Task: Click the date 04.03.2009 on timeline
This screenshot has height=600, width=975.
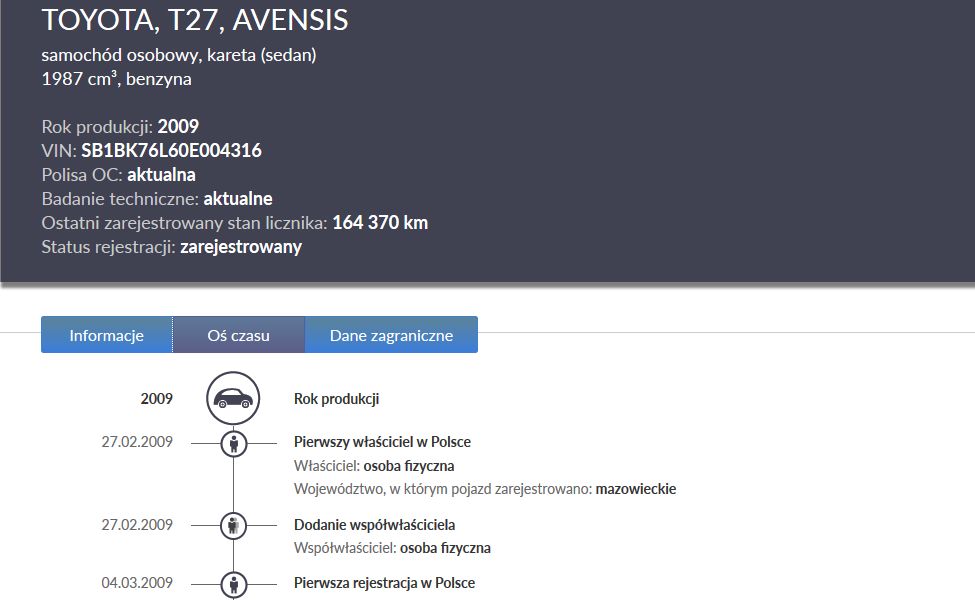Action: (137, 583)
